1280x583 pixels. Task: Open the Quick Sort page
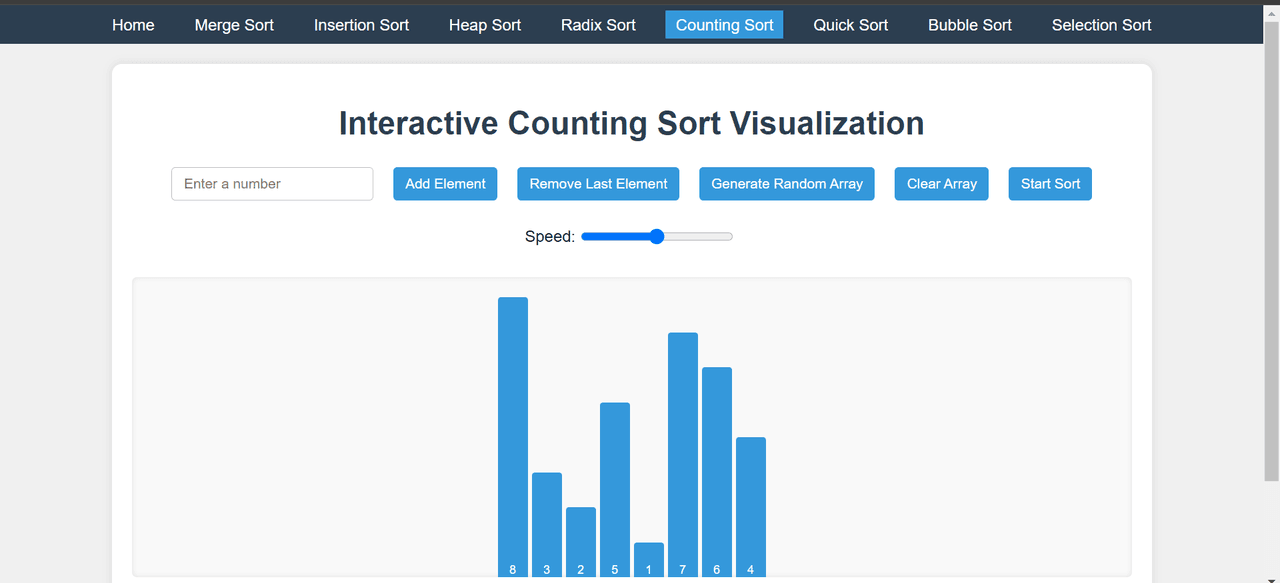tap(850, 25)
